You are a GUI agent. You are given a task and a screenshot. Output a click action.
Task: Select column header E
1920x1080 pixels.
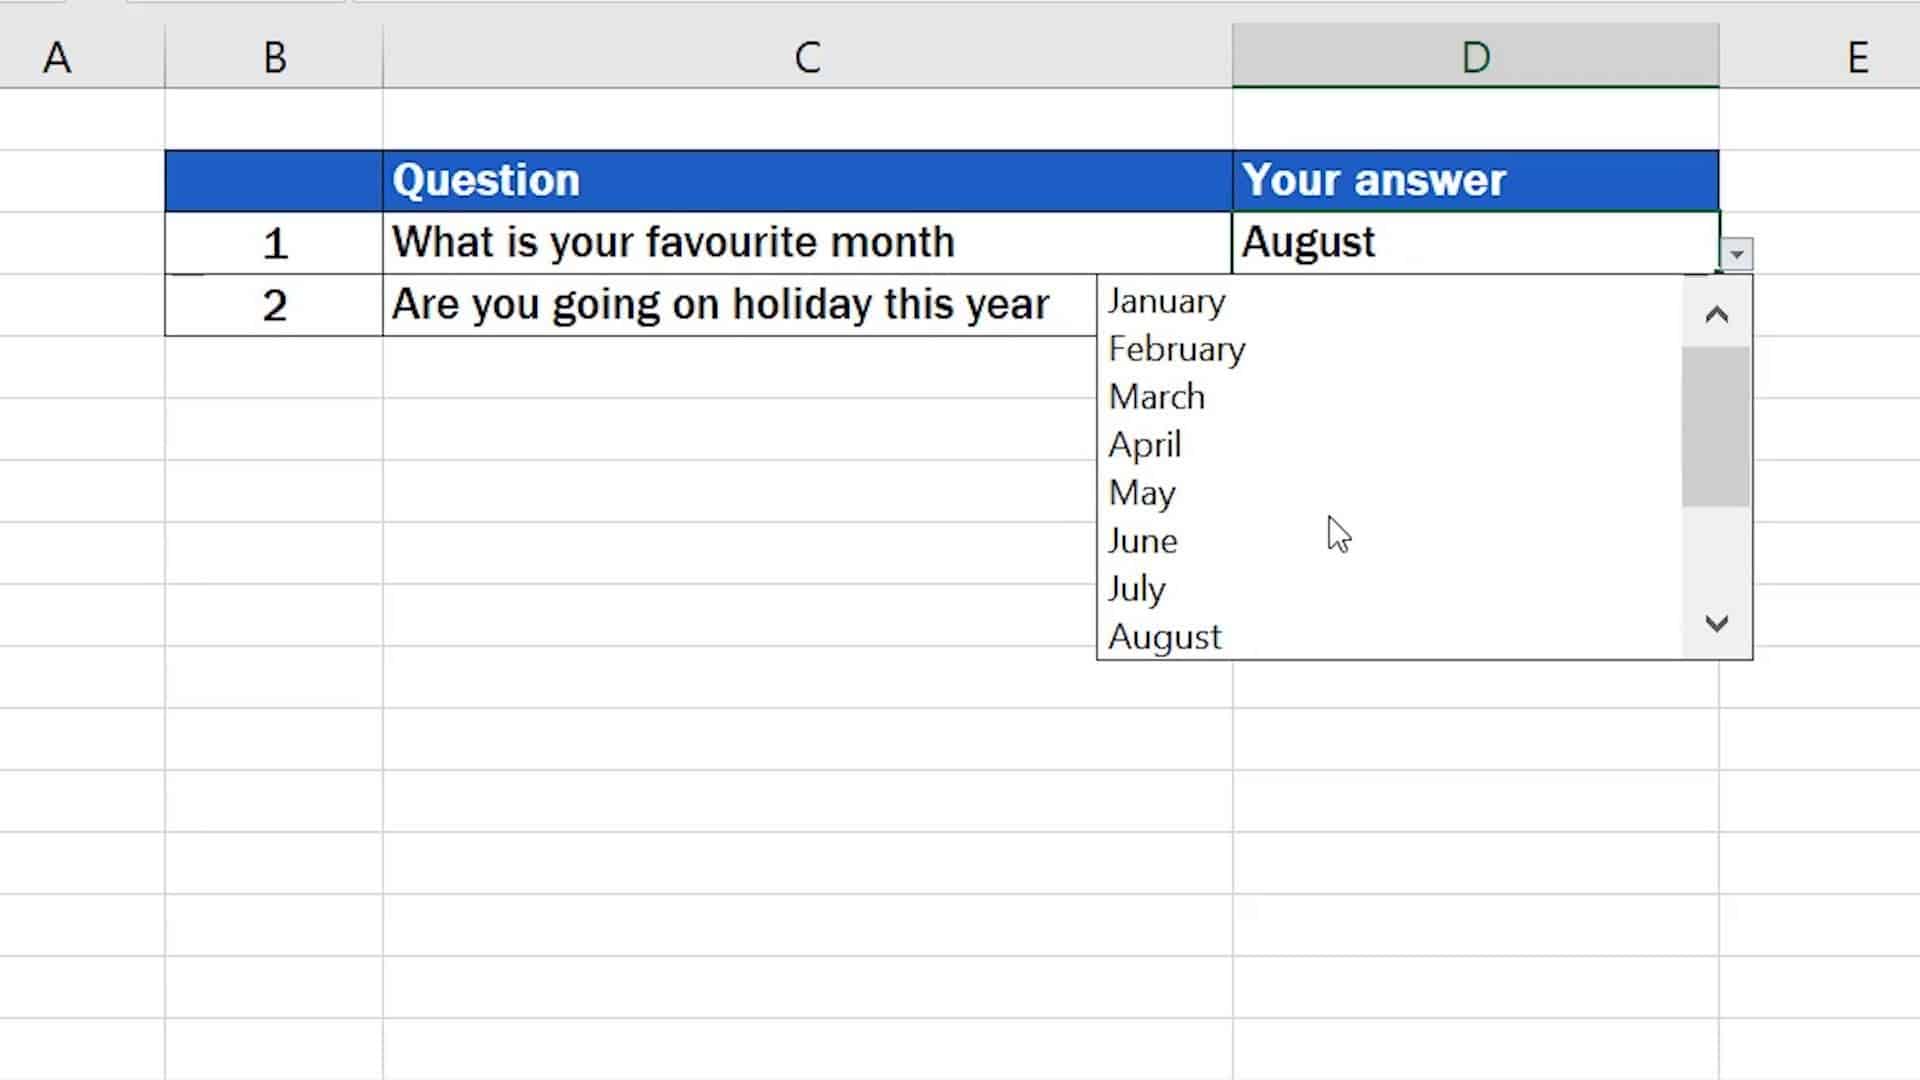1857,57
